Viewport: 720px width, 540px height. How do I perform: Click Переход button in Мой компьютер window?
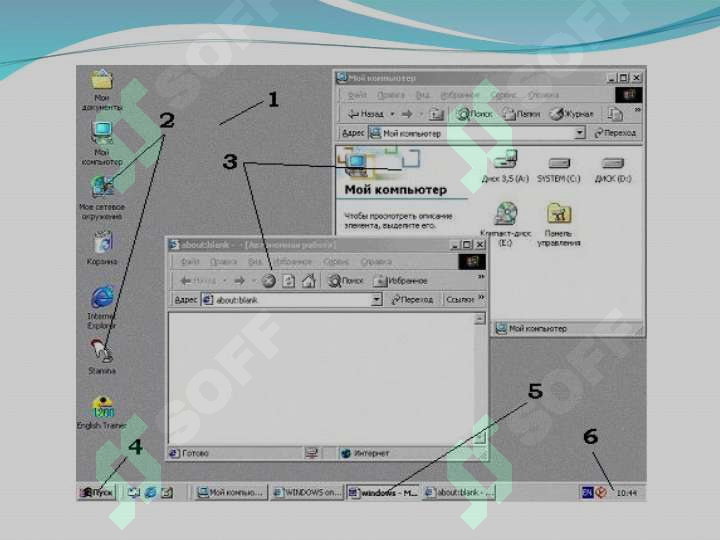tap(614, 133)
